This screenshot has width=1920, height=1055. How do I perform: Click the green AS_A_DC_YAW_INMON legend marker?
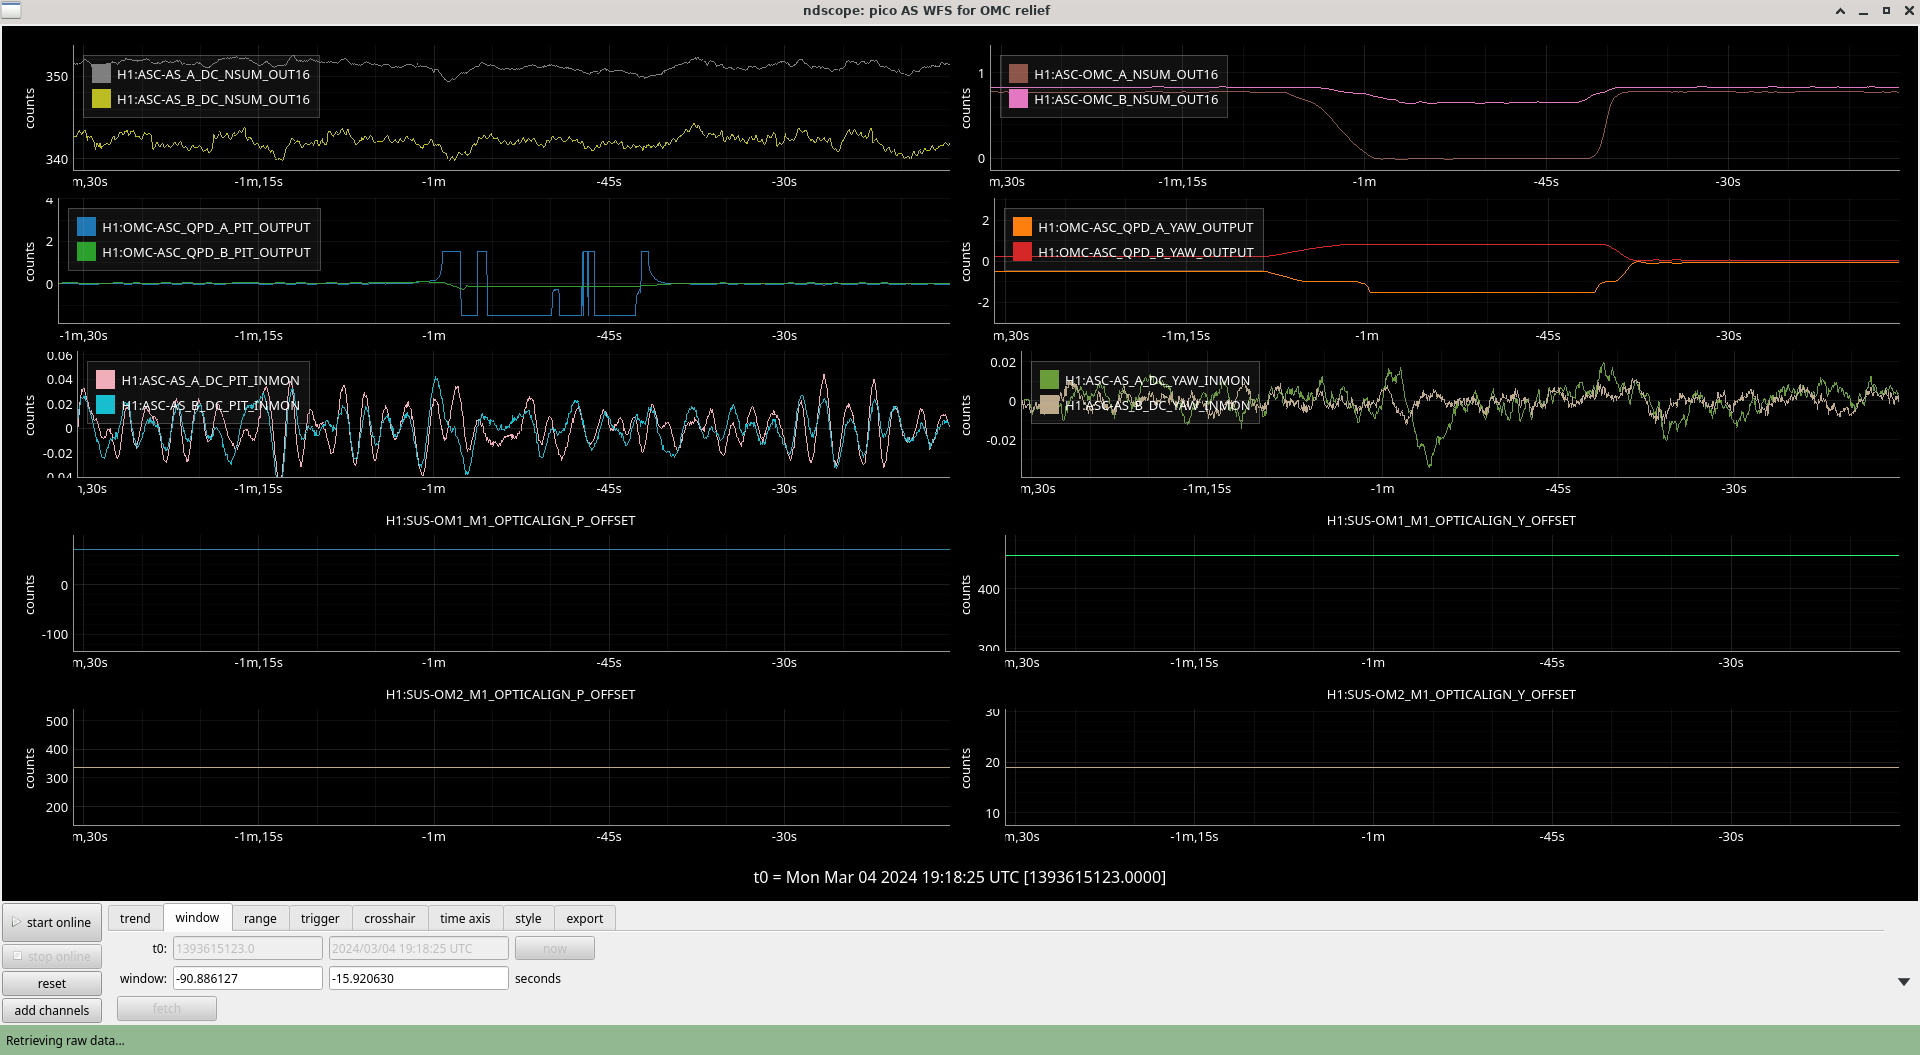pos(1049,380)
